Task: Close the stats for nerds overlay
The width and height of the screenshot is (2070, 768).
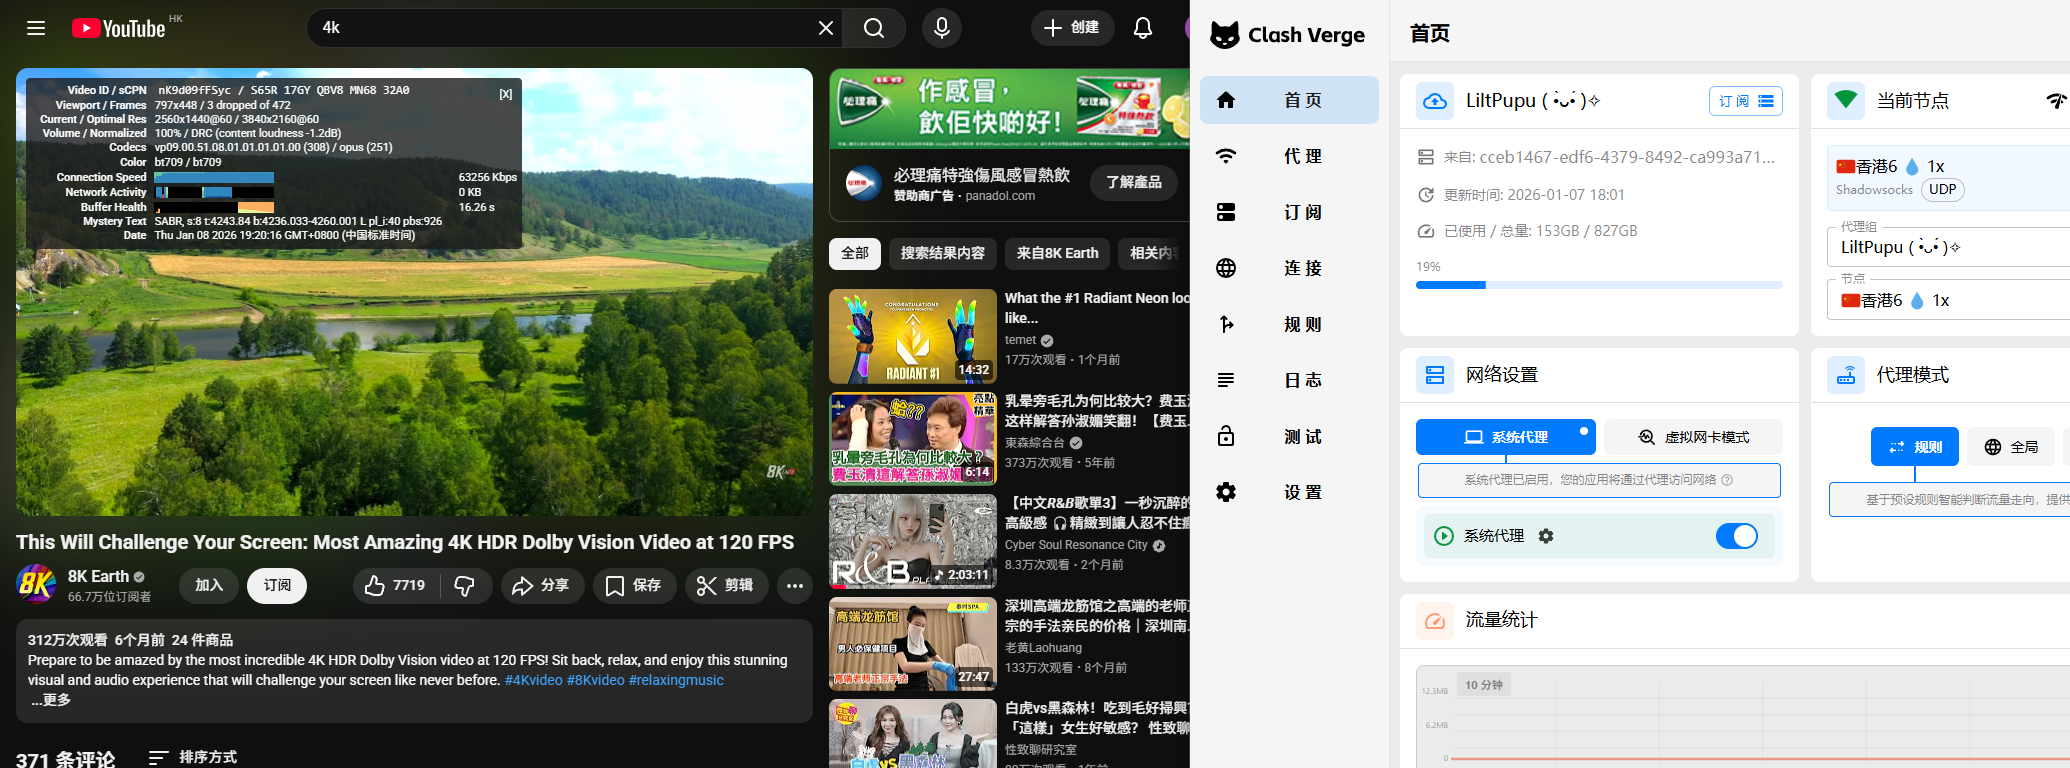Action: point(506,94)
